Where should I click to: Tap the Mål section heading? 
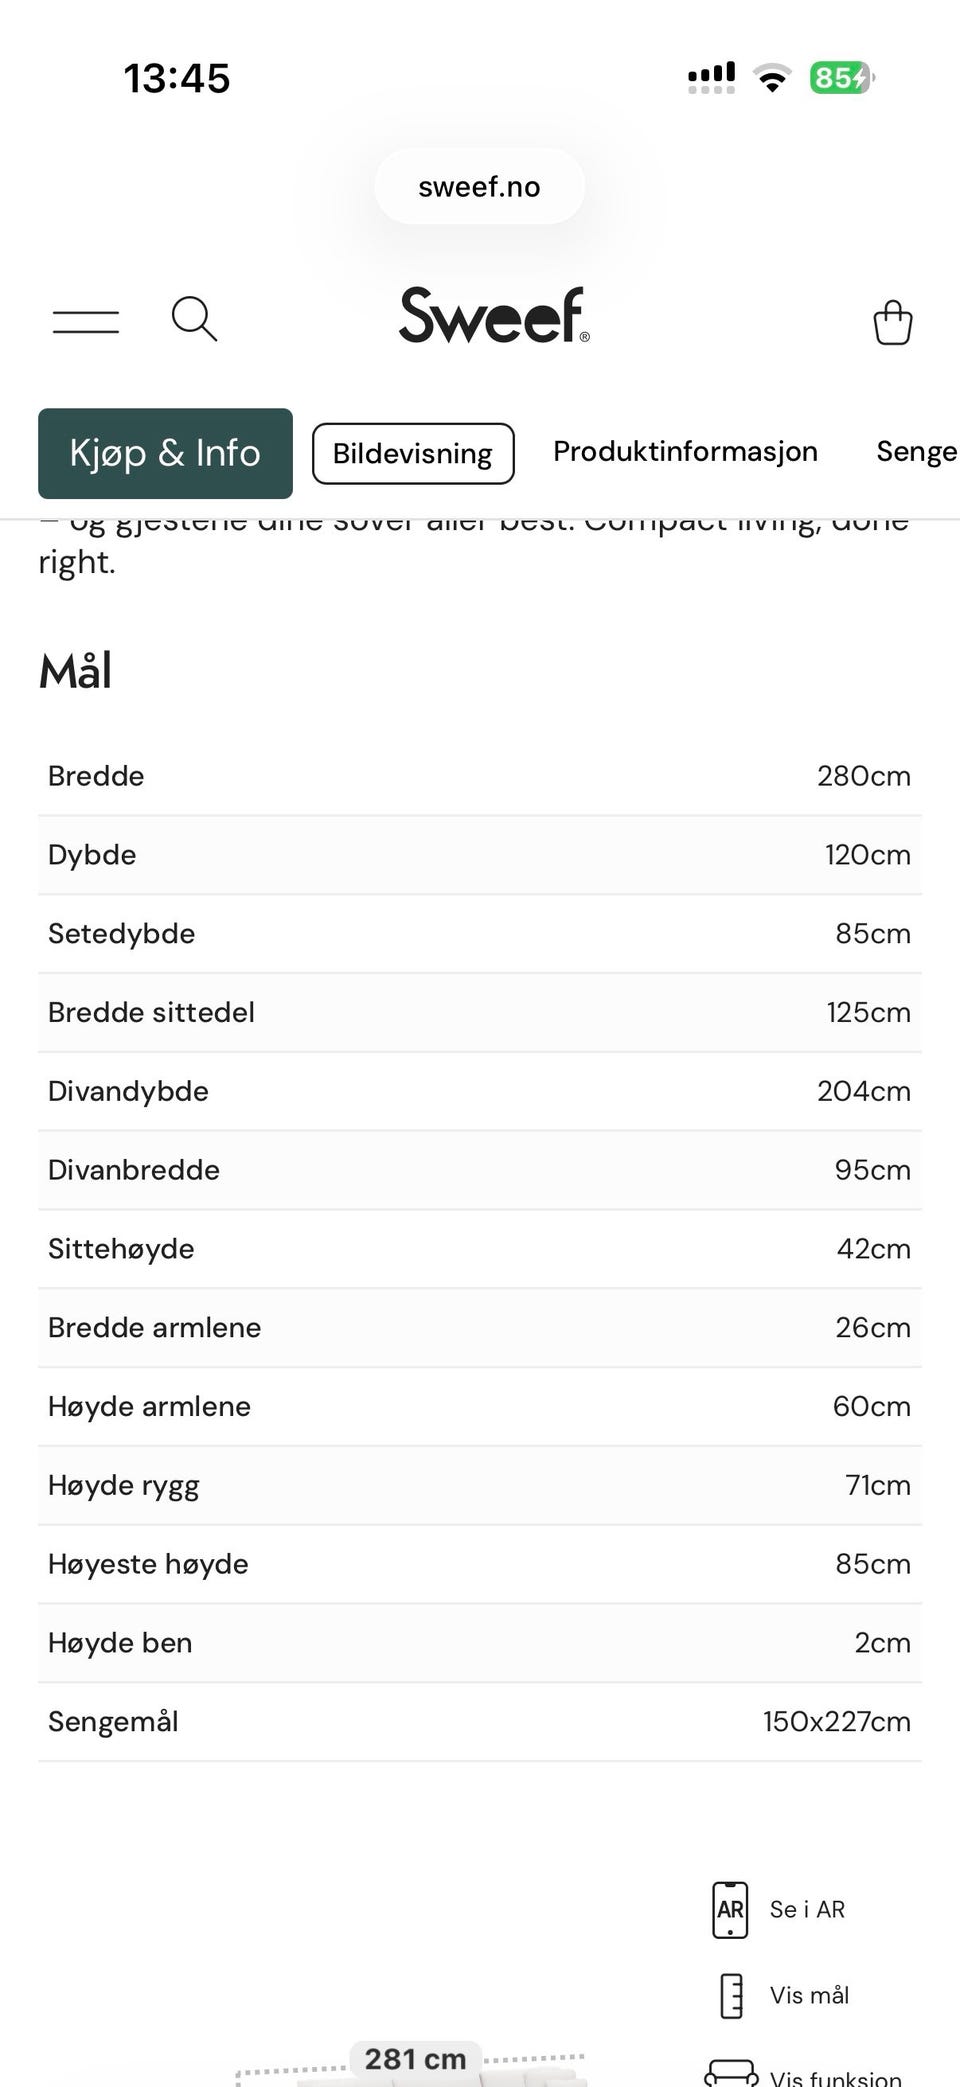[x=75, y=670]
